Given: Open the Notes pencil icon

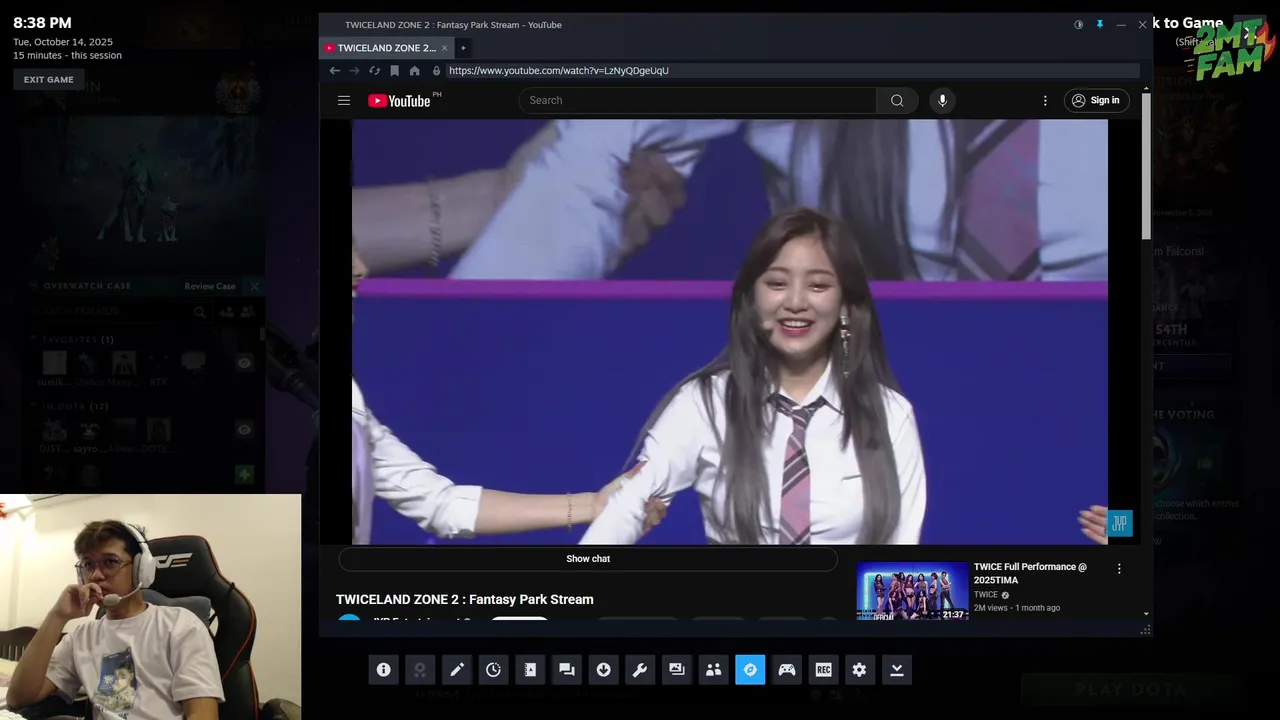Looking at the screenshot, I should [457, 670].
